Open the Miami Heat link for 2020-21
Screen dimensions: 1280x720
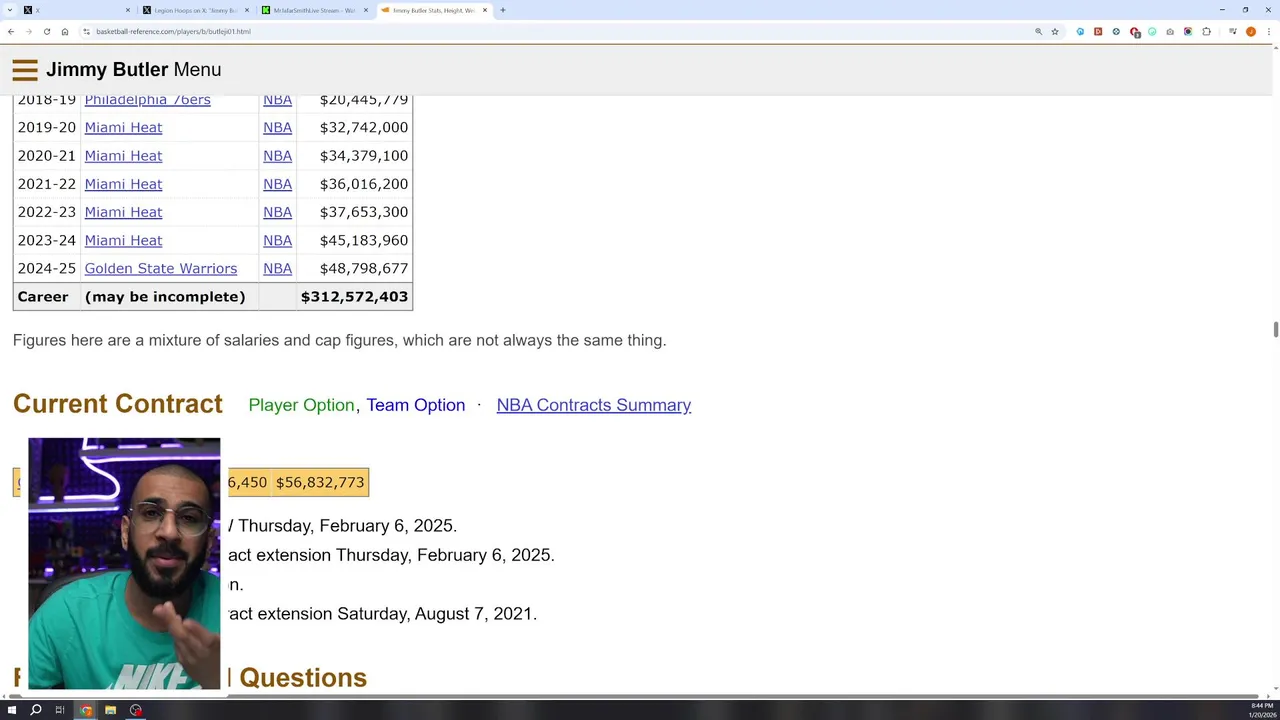click(x=123, y=156)
